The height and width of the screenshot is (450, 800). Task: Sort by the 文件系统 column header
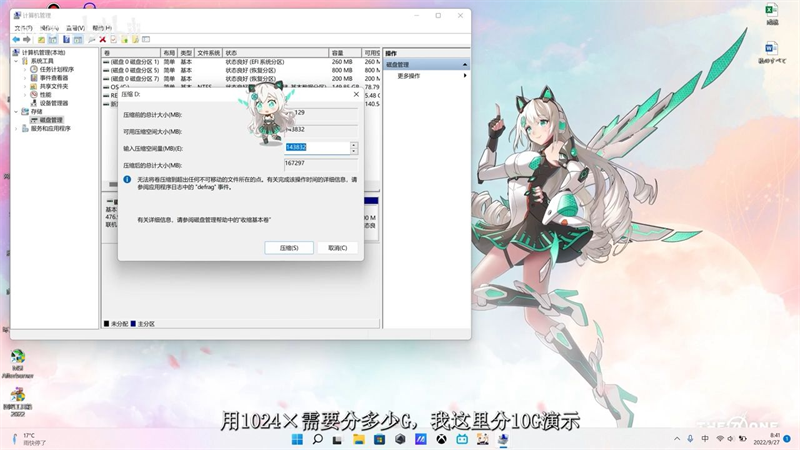(x=208, y=53)
